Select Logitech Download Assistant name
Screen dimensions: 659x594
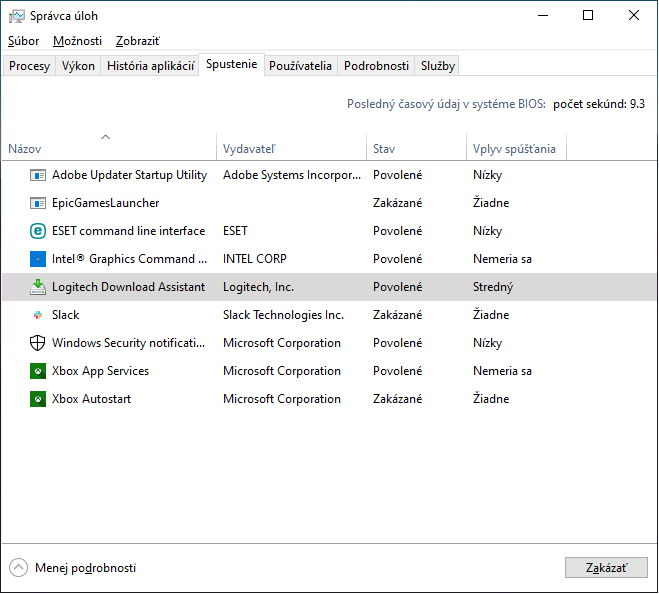tap(129, 287)
